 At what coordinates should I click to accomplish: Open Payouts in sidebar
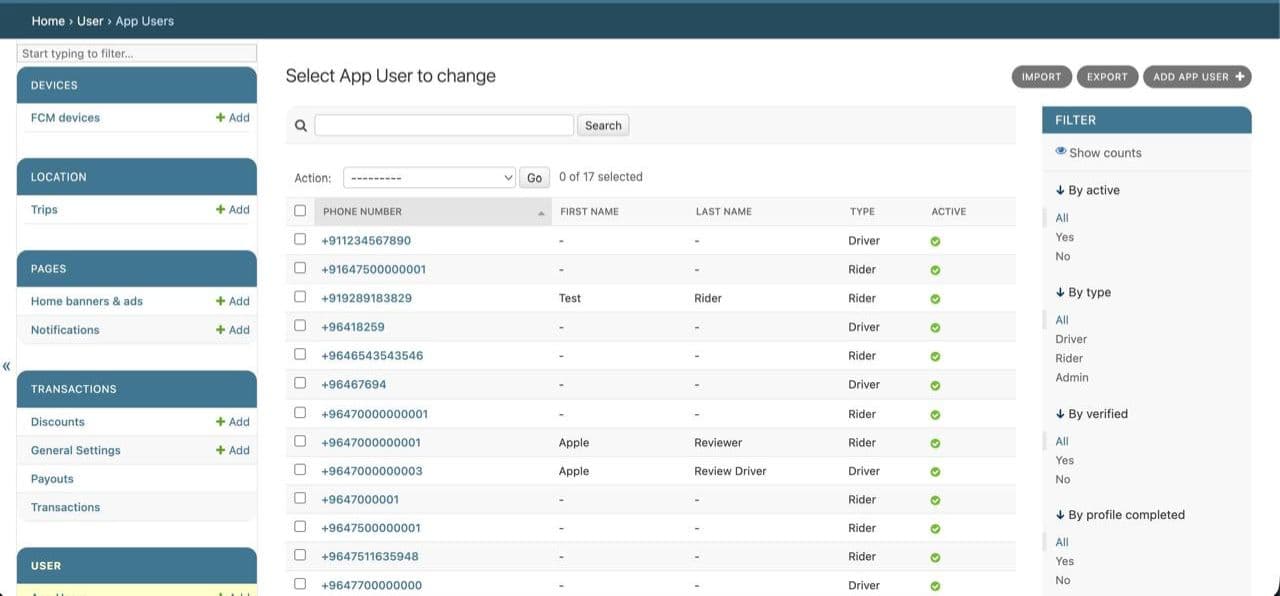(52, 479)
